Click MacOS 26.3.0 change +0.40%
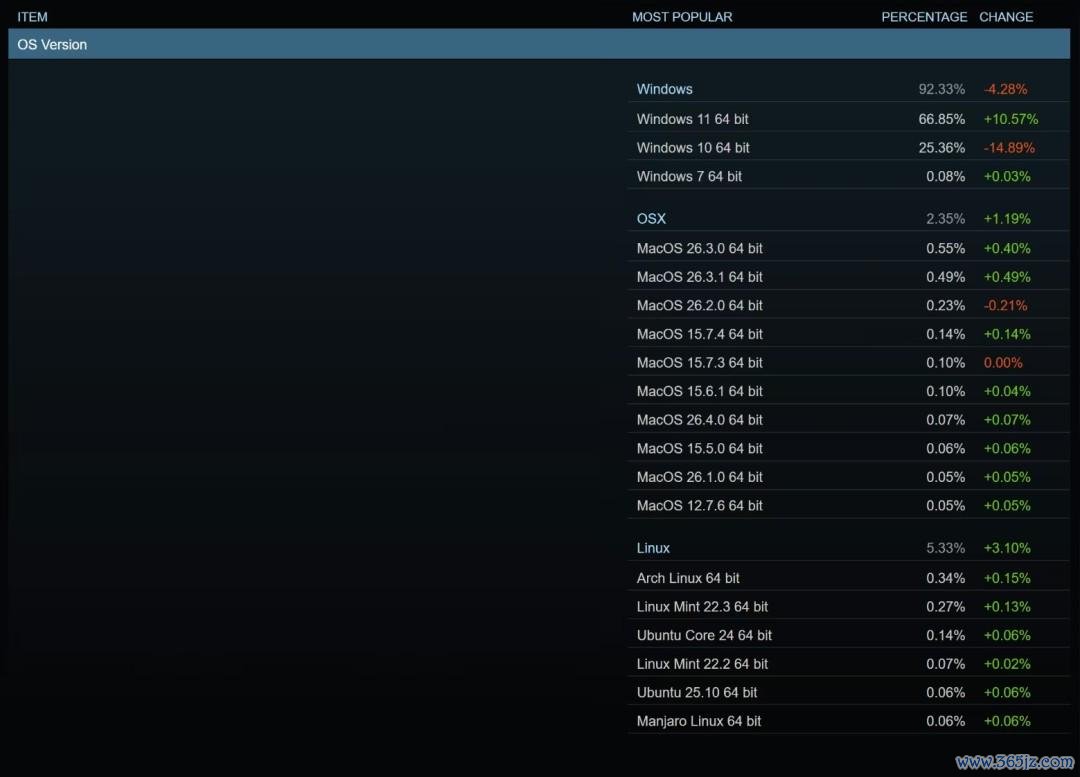The image size is (1080, 777). (1007, 248)
